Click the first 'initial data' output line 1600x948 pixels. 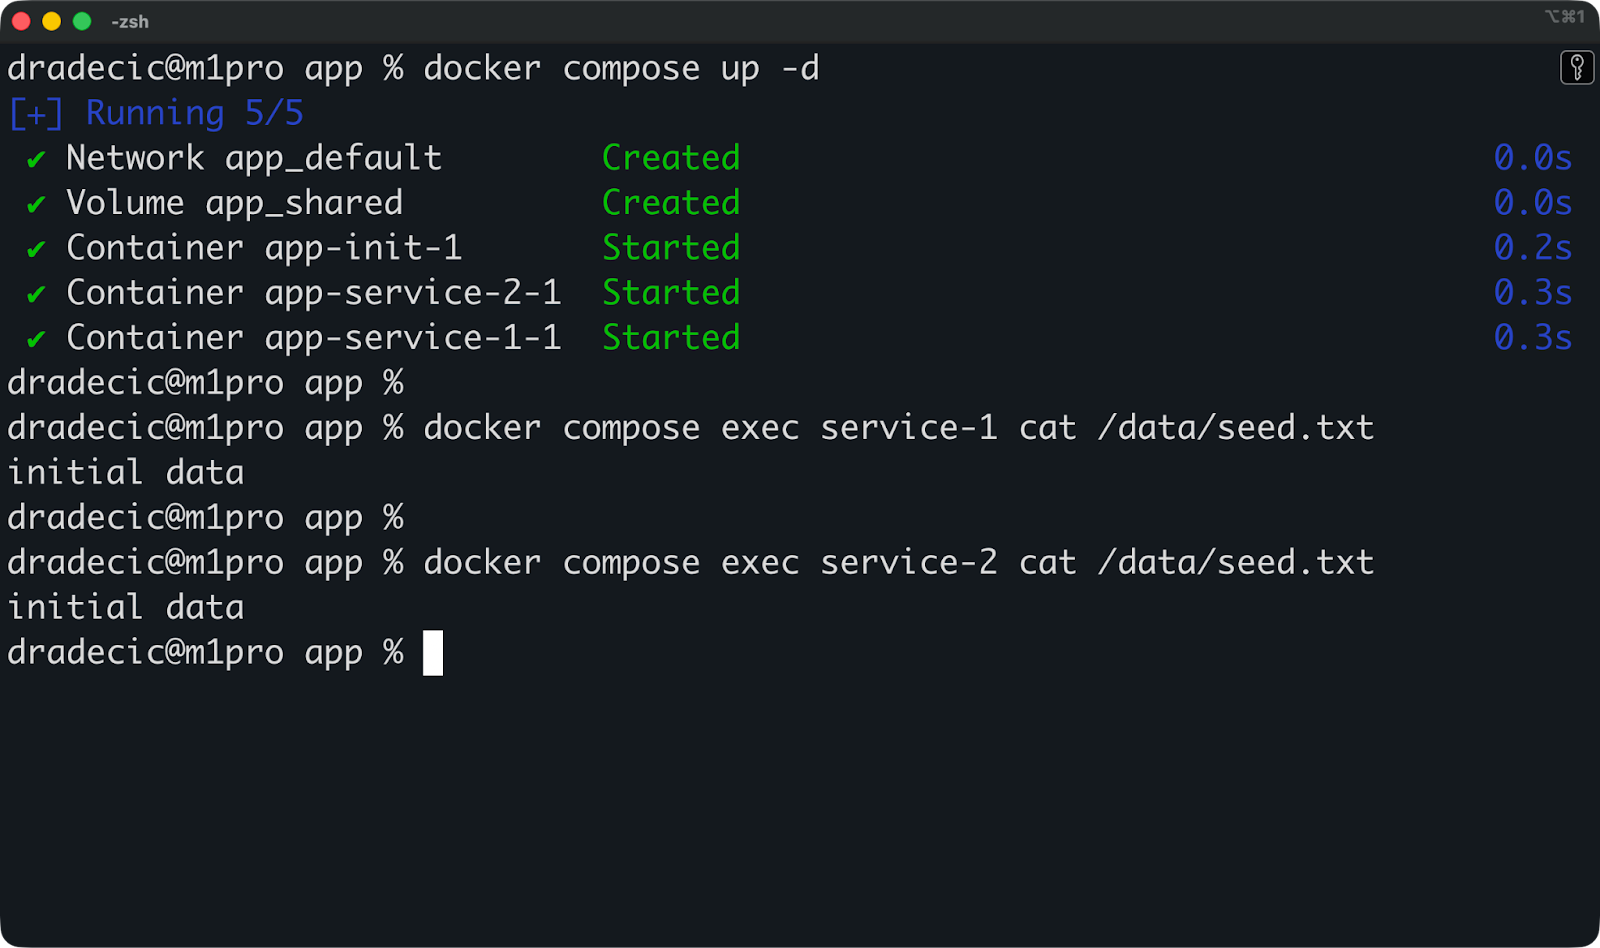126,473
